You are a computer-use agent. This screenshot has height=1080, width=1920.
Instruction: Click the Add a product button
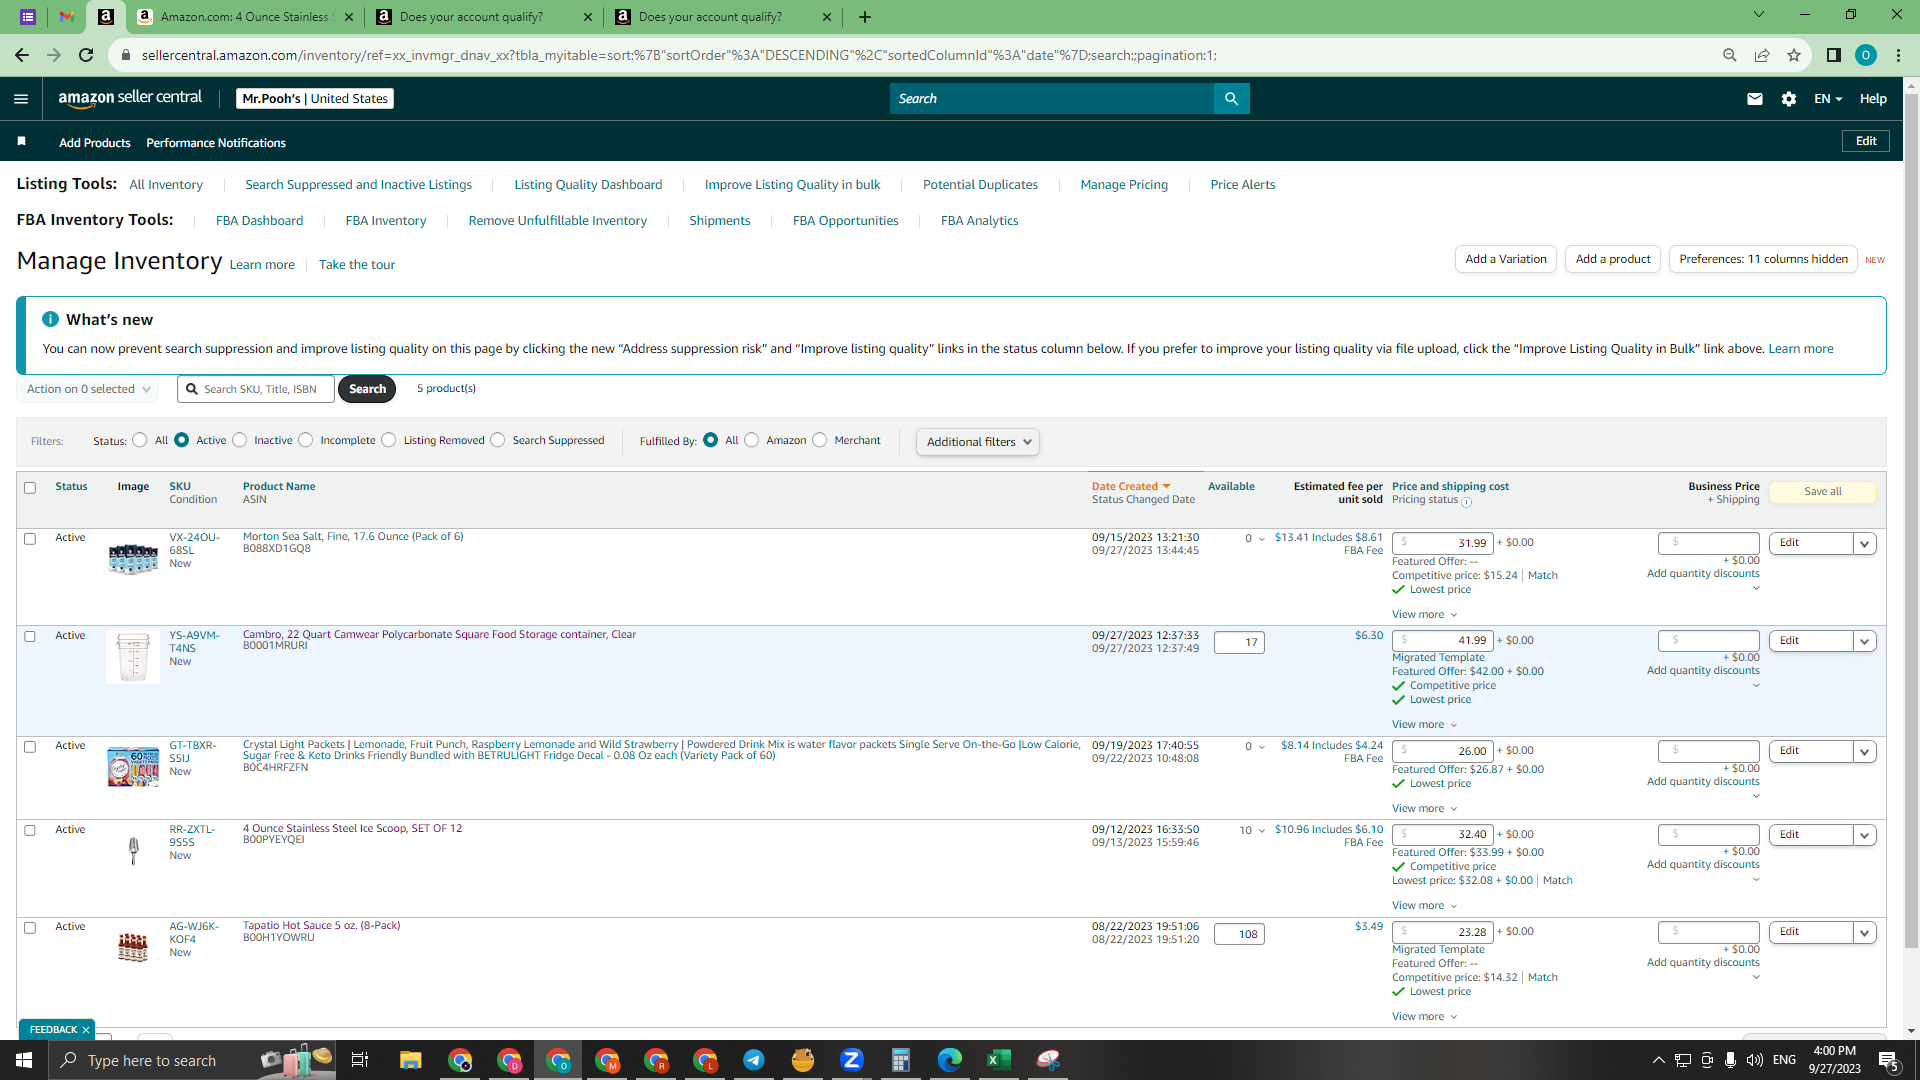coord(1613,259)
